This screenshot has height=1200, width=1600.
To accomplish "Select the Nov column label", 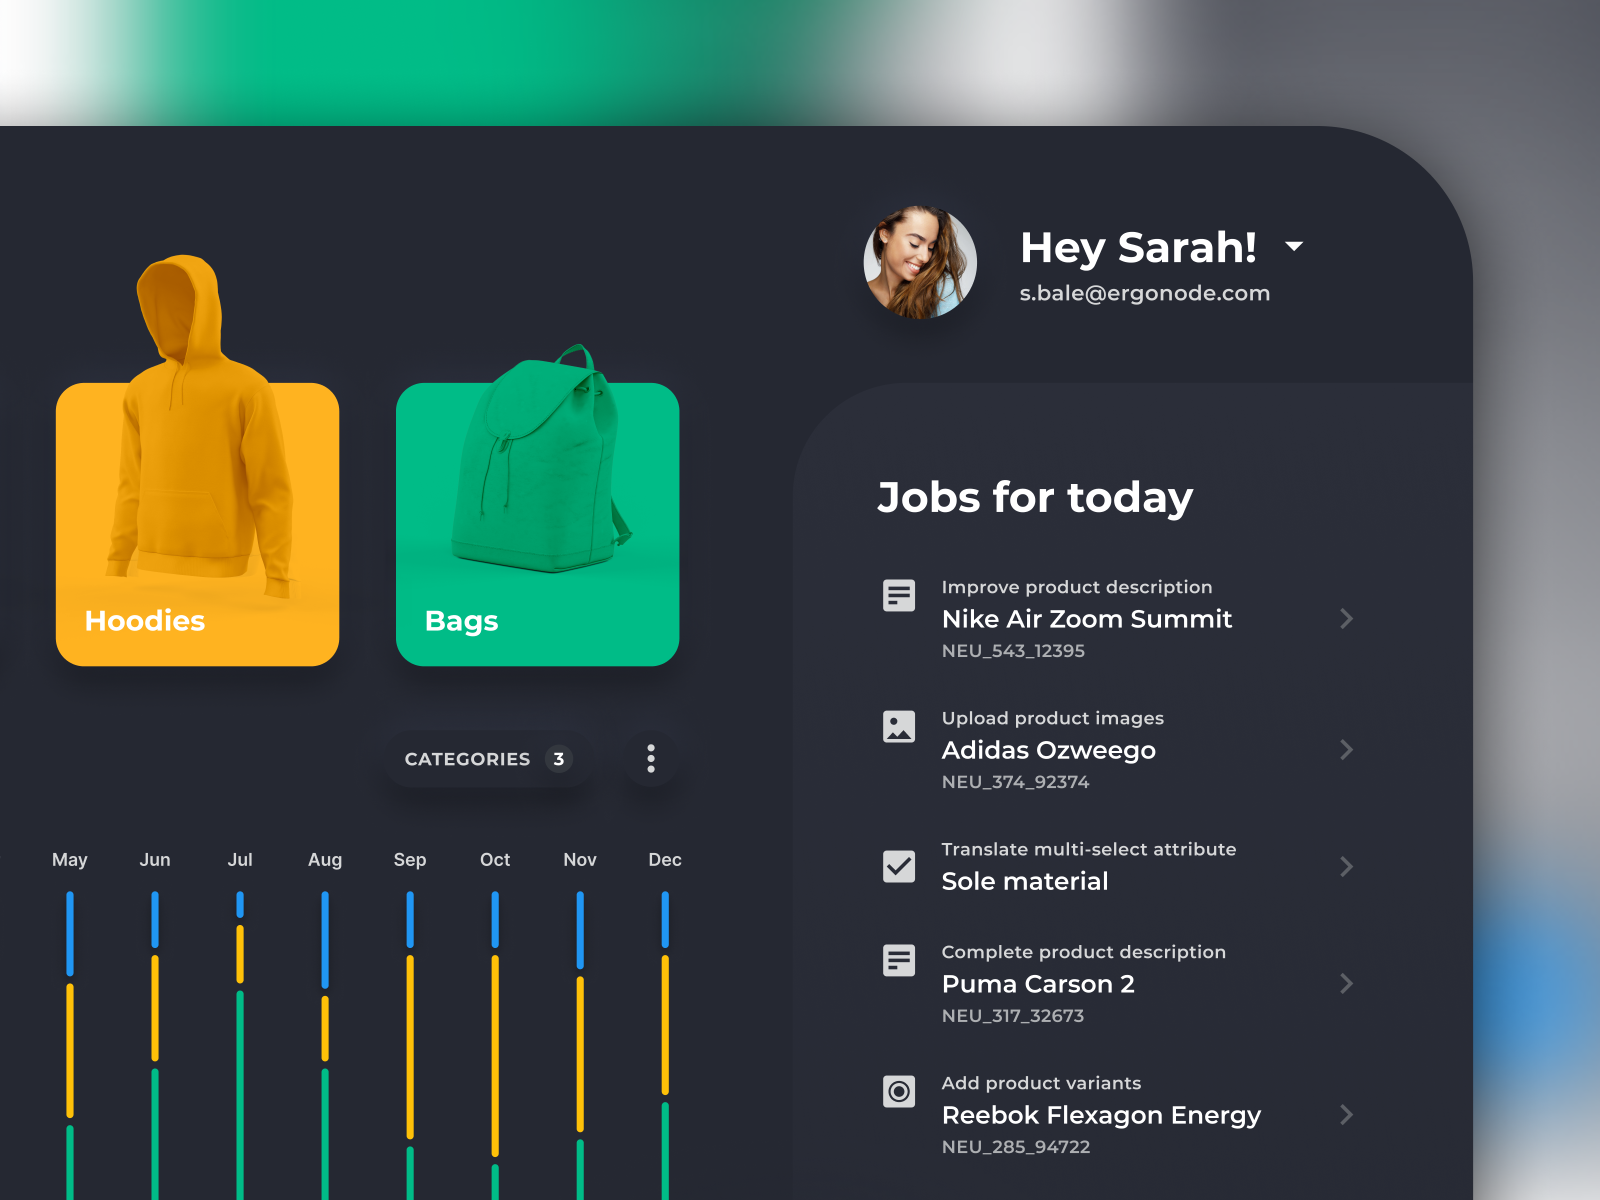I will point(580,860).
